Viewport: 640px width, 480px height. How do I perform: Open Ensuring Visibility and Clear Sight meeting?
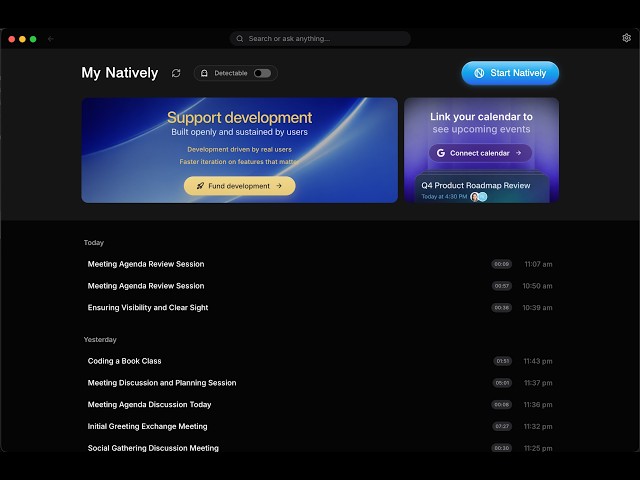coord(320,307)
